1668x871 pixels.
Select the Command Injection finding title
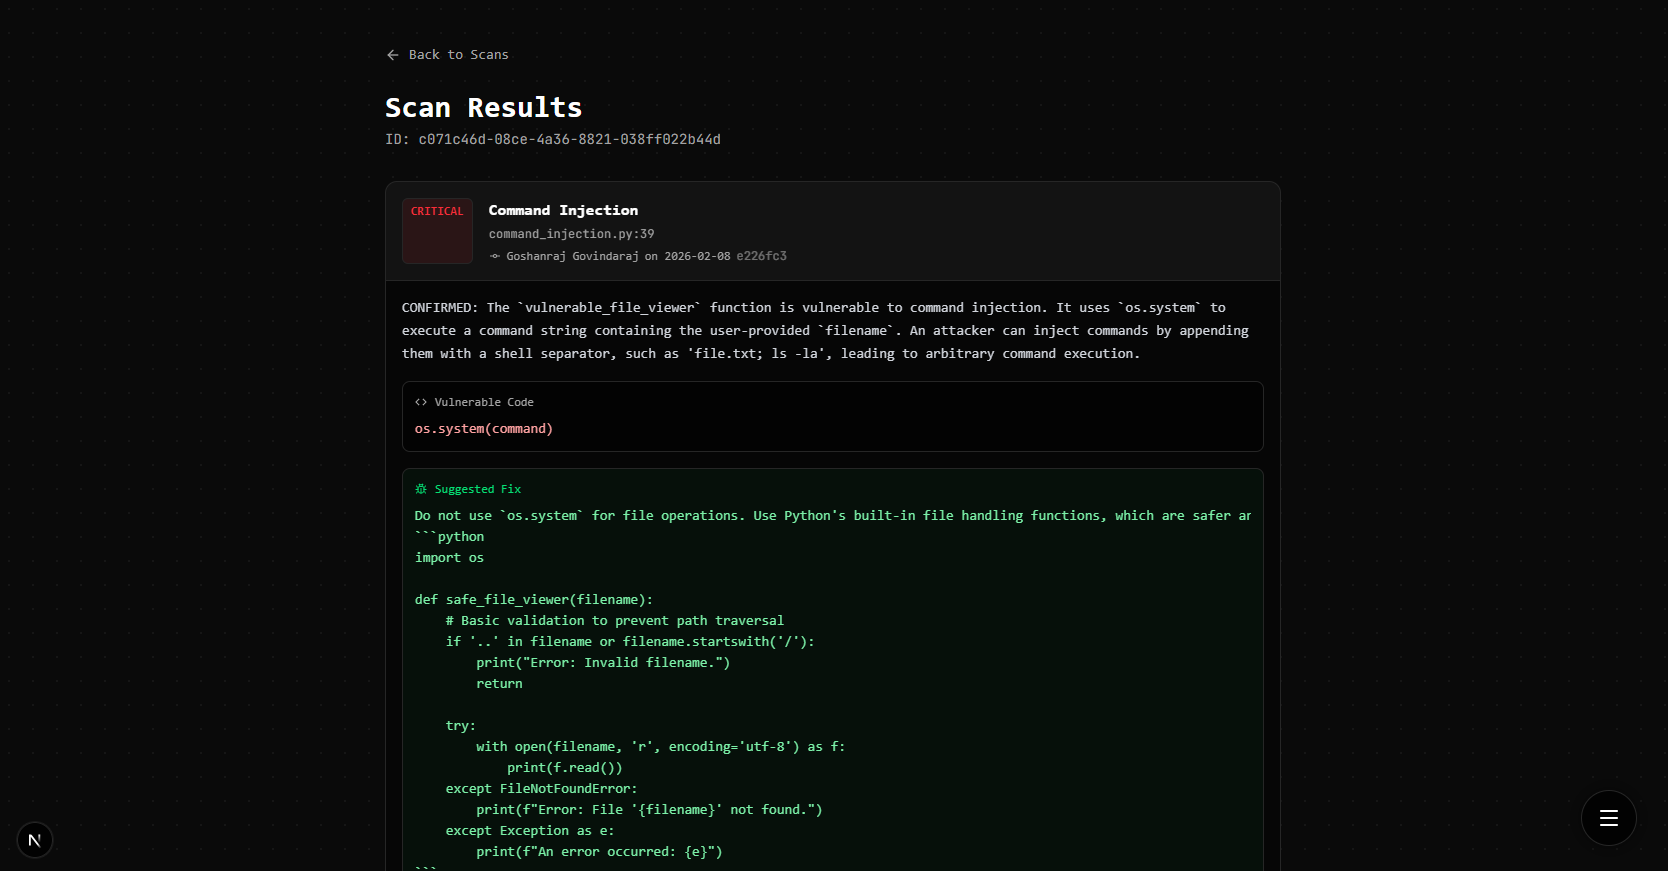click(563, 210)
